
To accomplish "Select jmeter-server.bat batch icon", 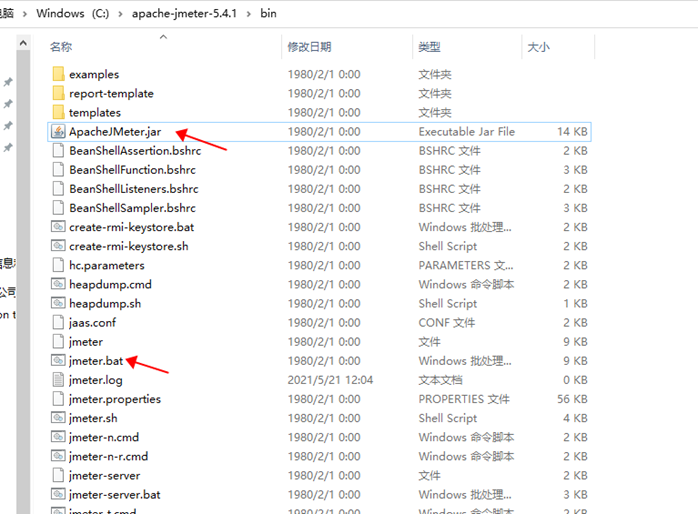I will point(58,494).
